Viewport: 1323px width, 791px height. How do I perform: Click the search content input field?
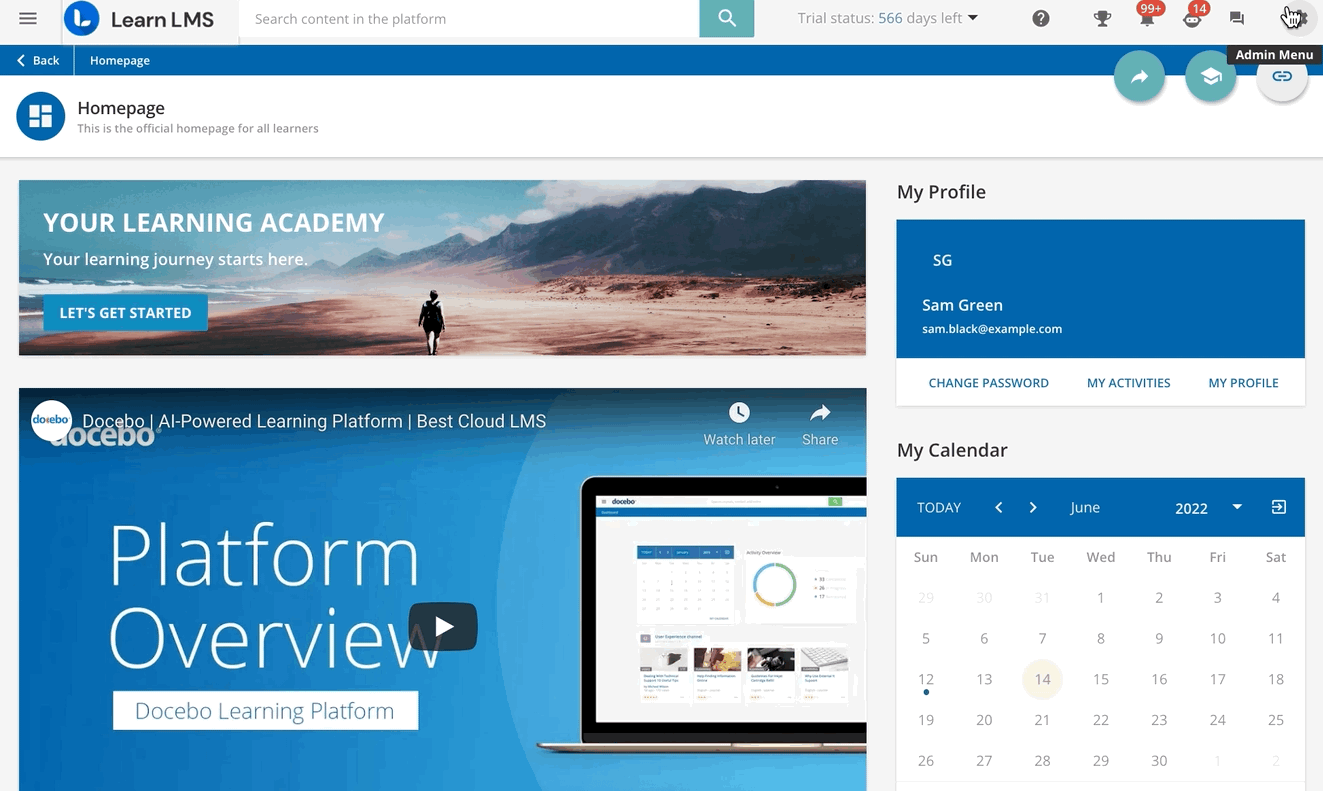469,18
